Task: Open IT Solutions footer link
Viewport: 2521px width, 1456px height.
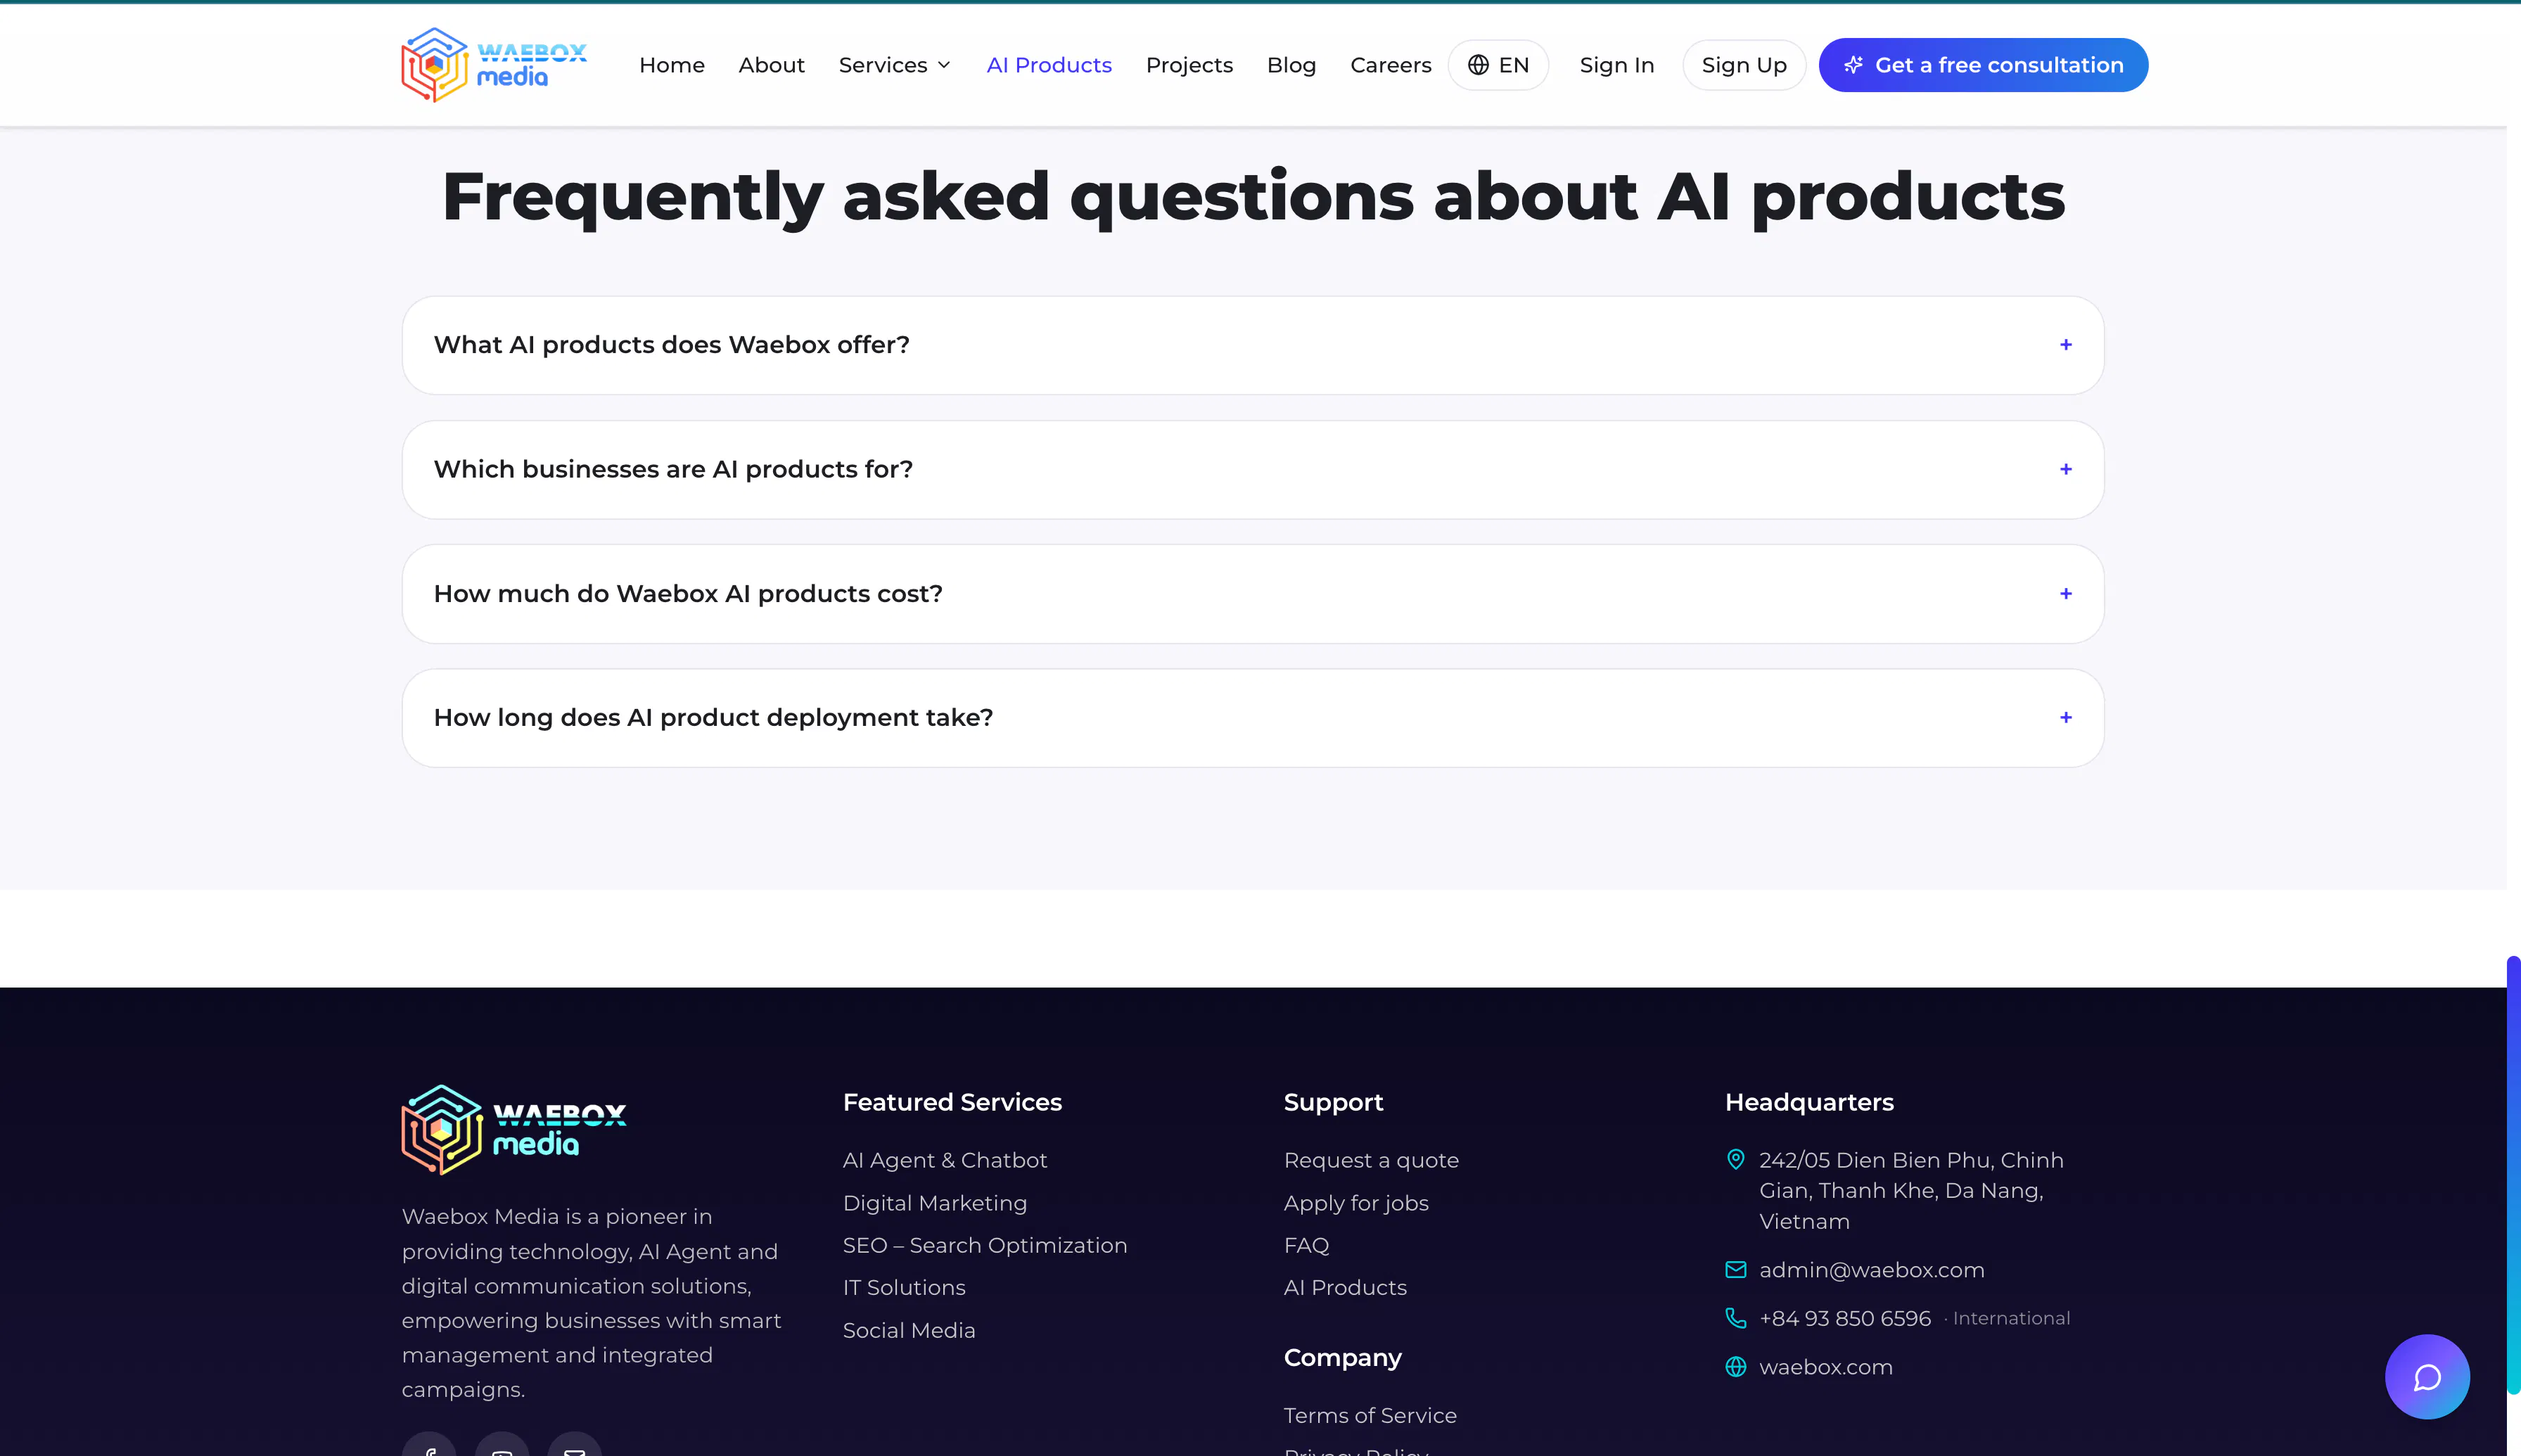Action: click(904, 1288)
